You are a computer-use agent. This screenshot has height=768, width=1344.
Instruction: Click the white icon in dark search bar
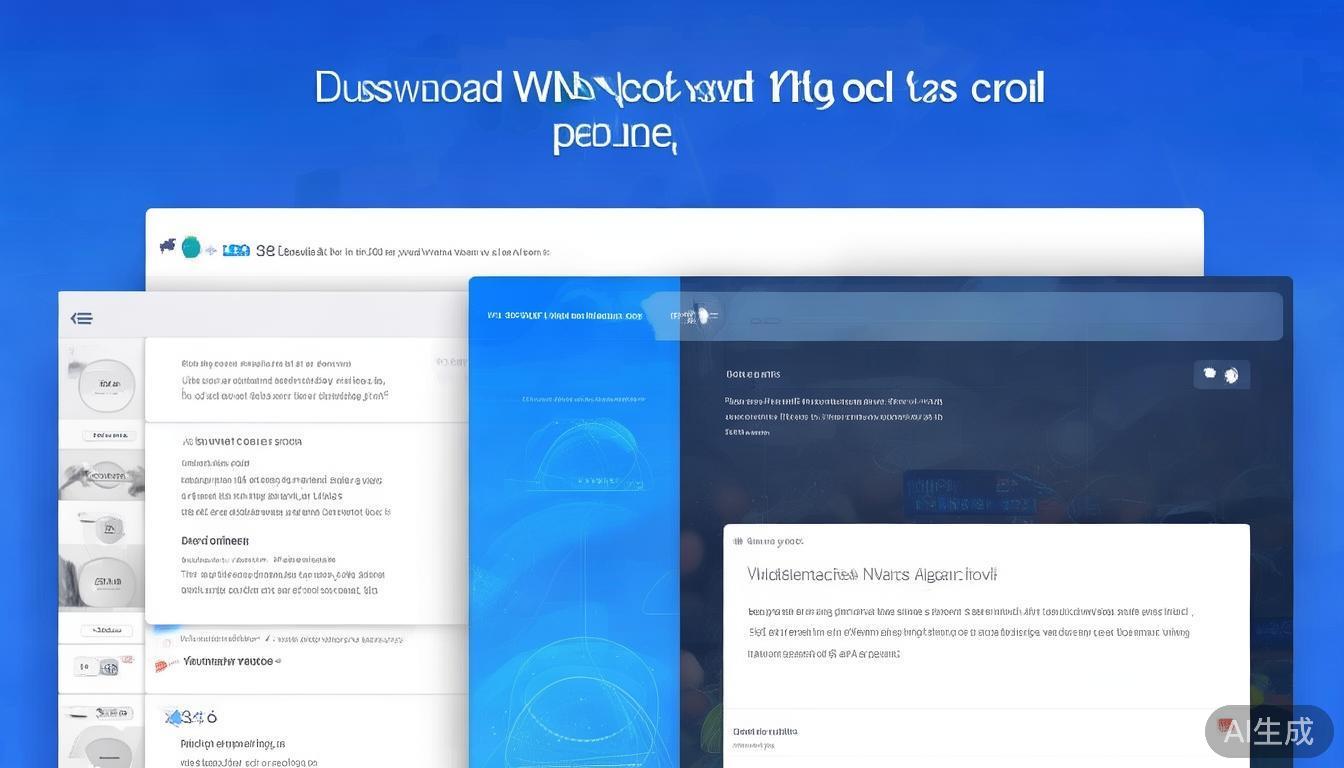(x=702, y=316)
